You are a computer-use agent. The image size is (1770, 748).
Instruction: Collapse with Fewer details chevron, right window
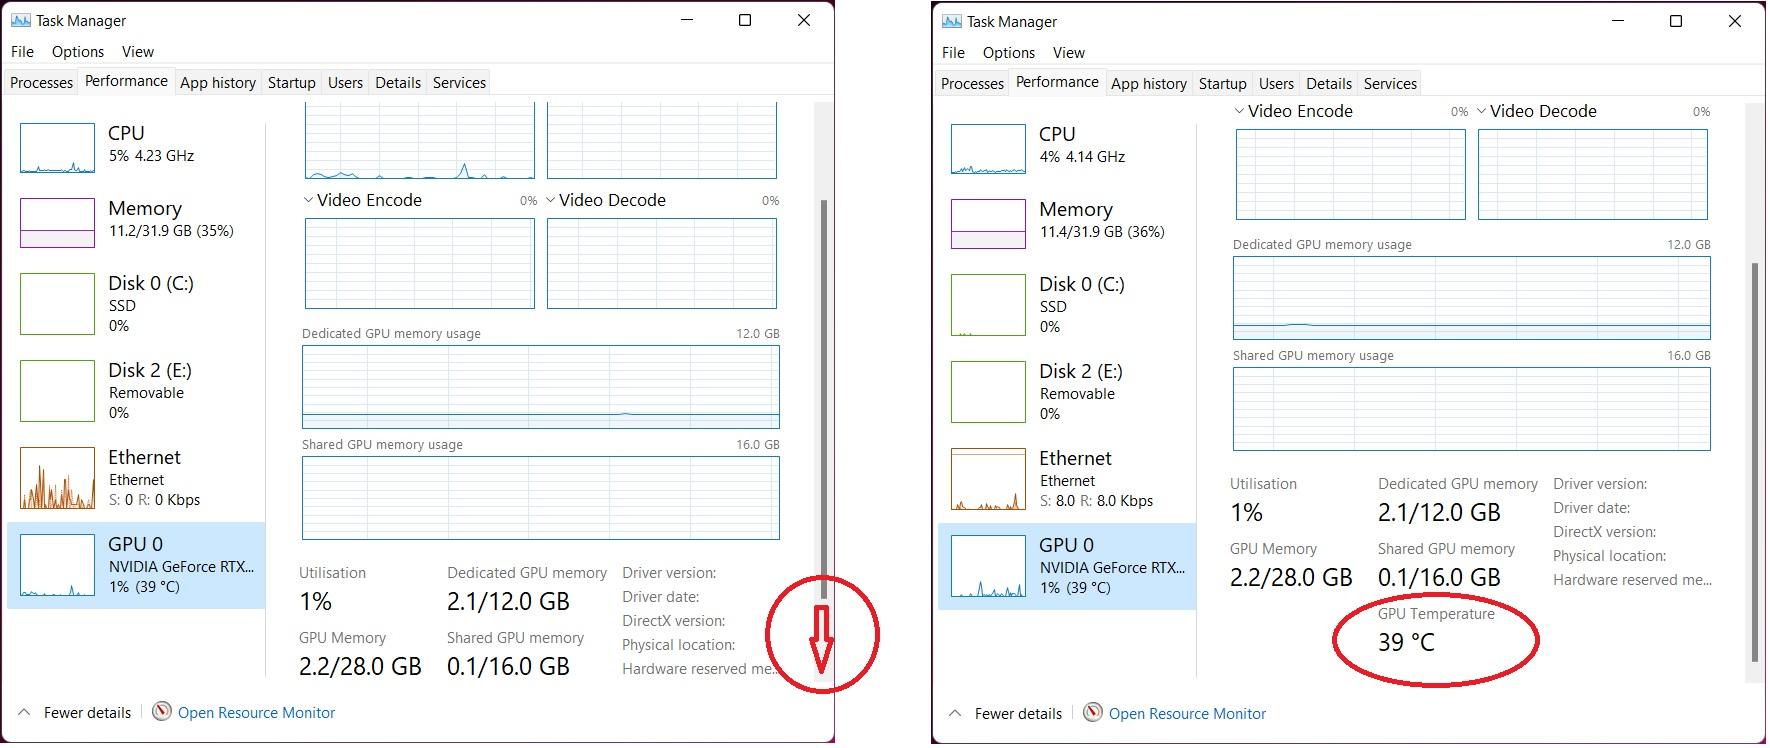click(x=956, y=713)
